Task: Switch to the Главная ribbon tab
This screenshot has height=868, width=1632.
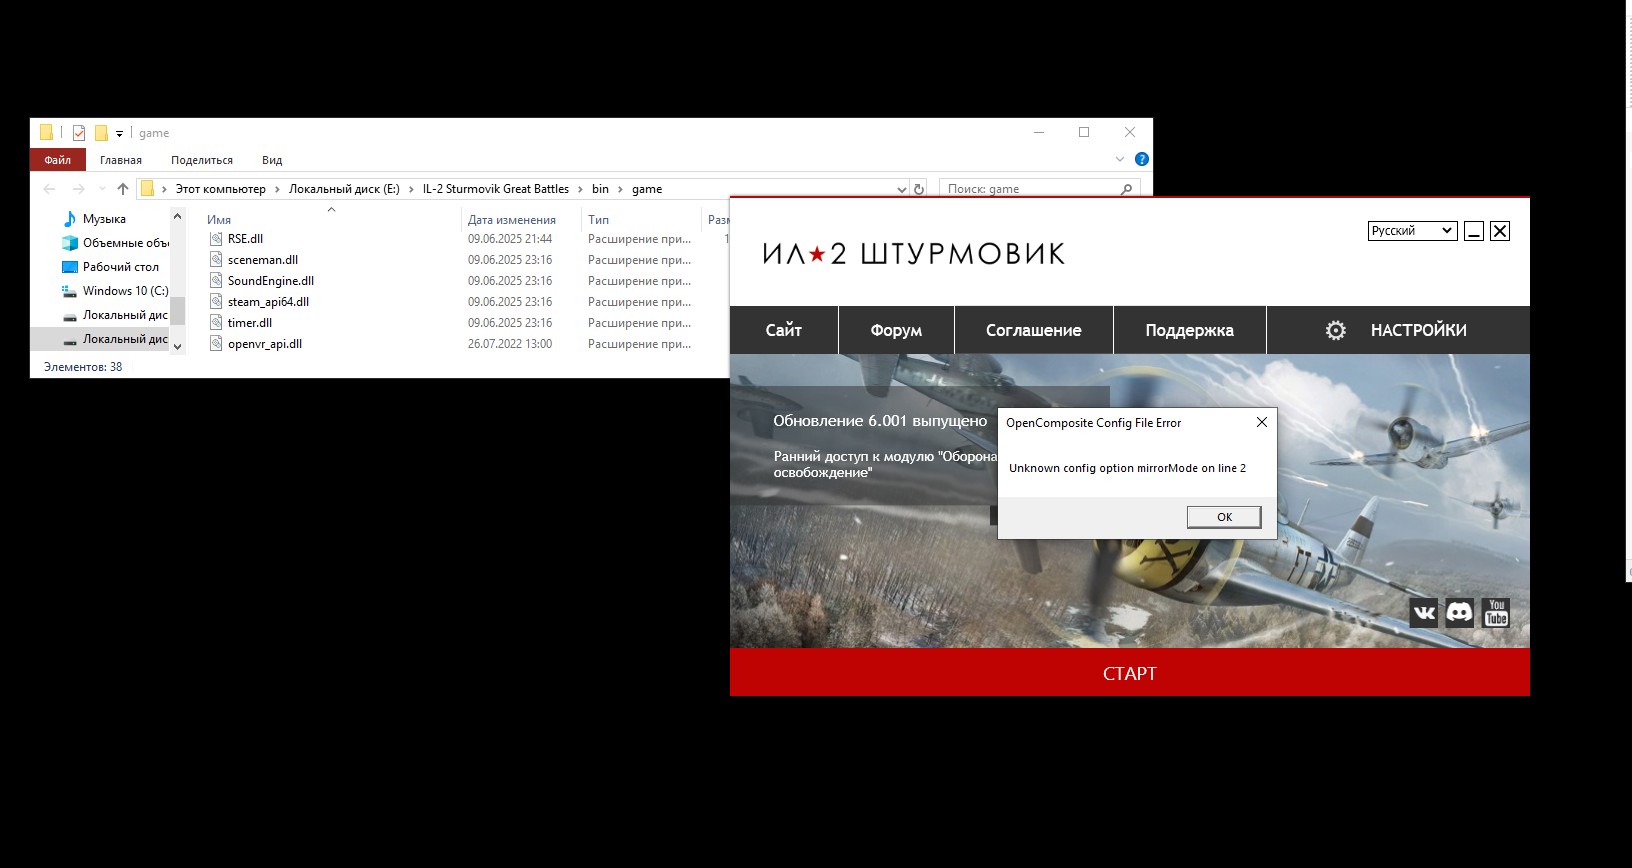Action: pos(121,160)
